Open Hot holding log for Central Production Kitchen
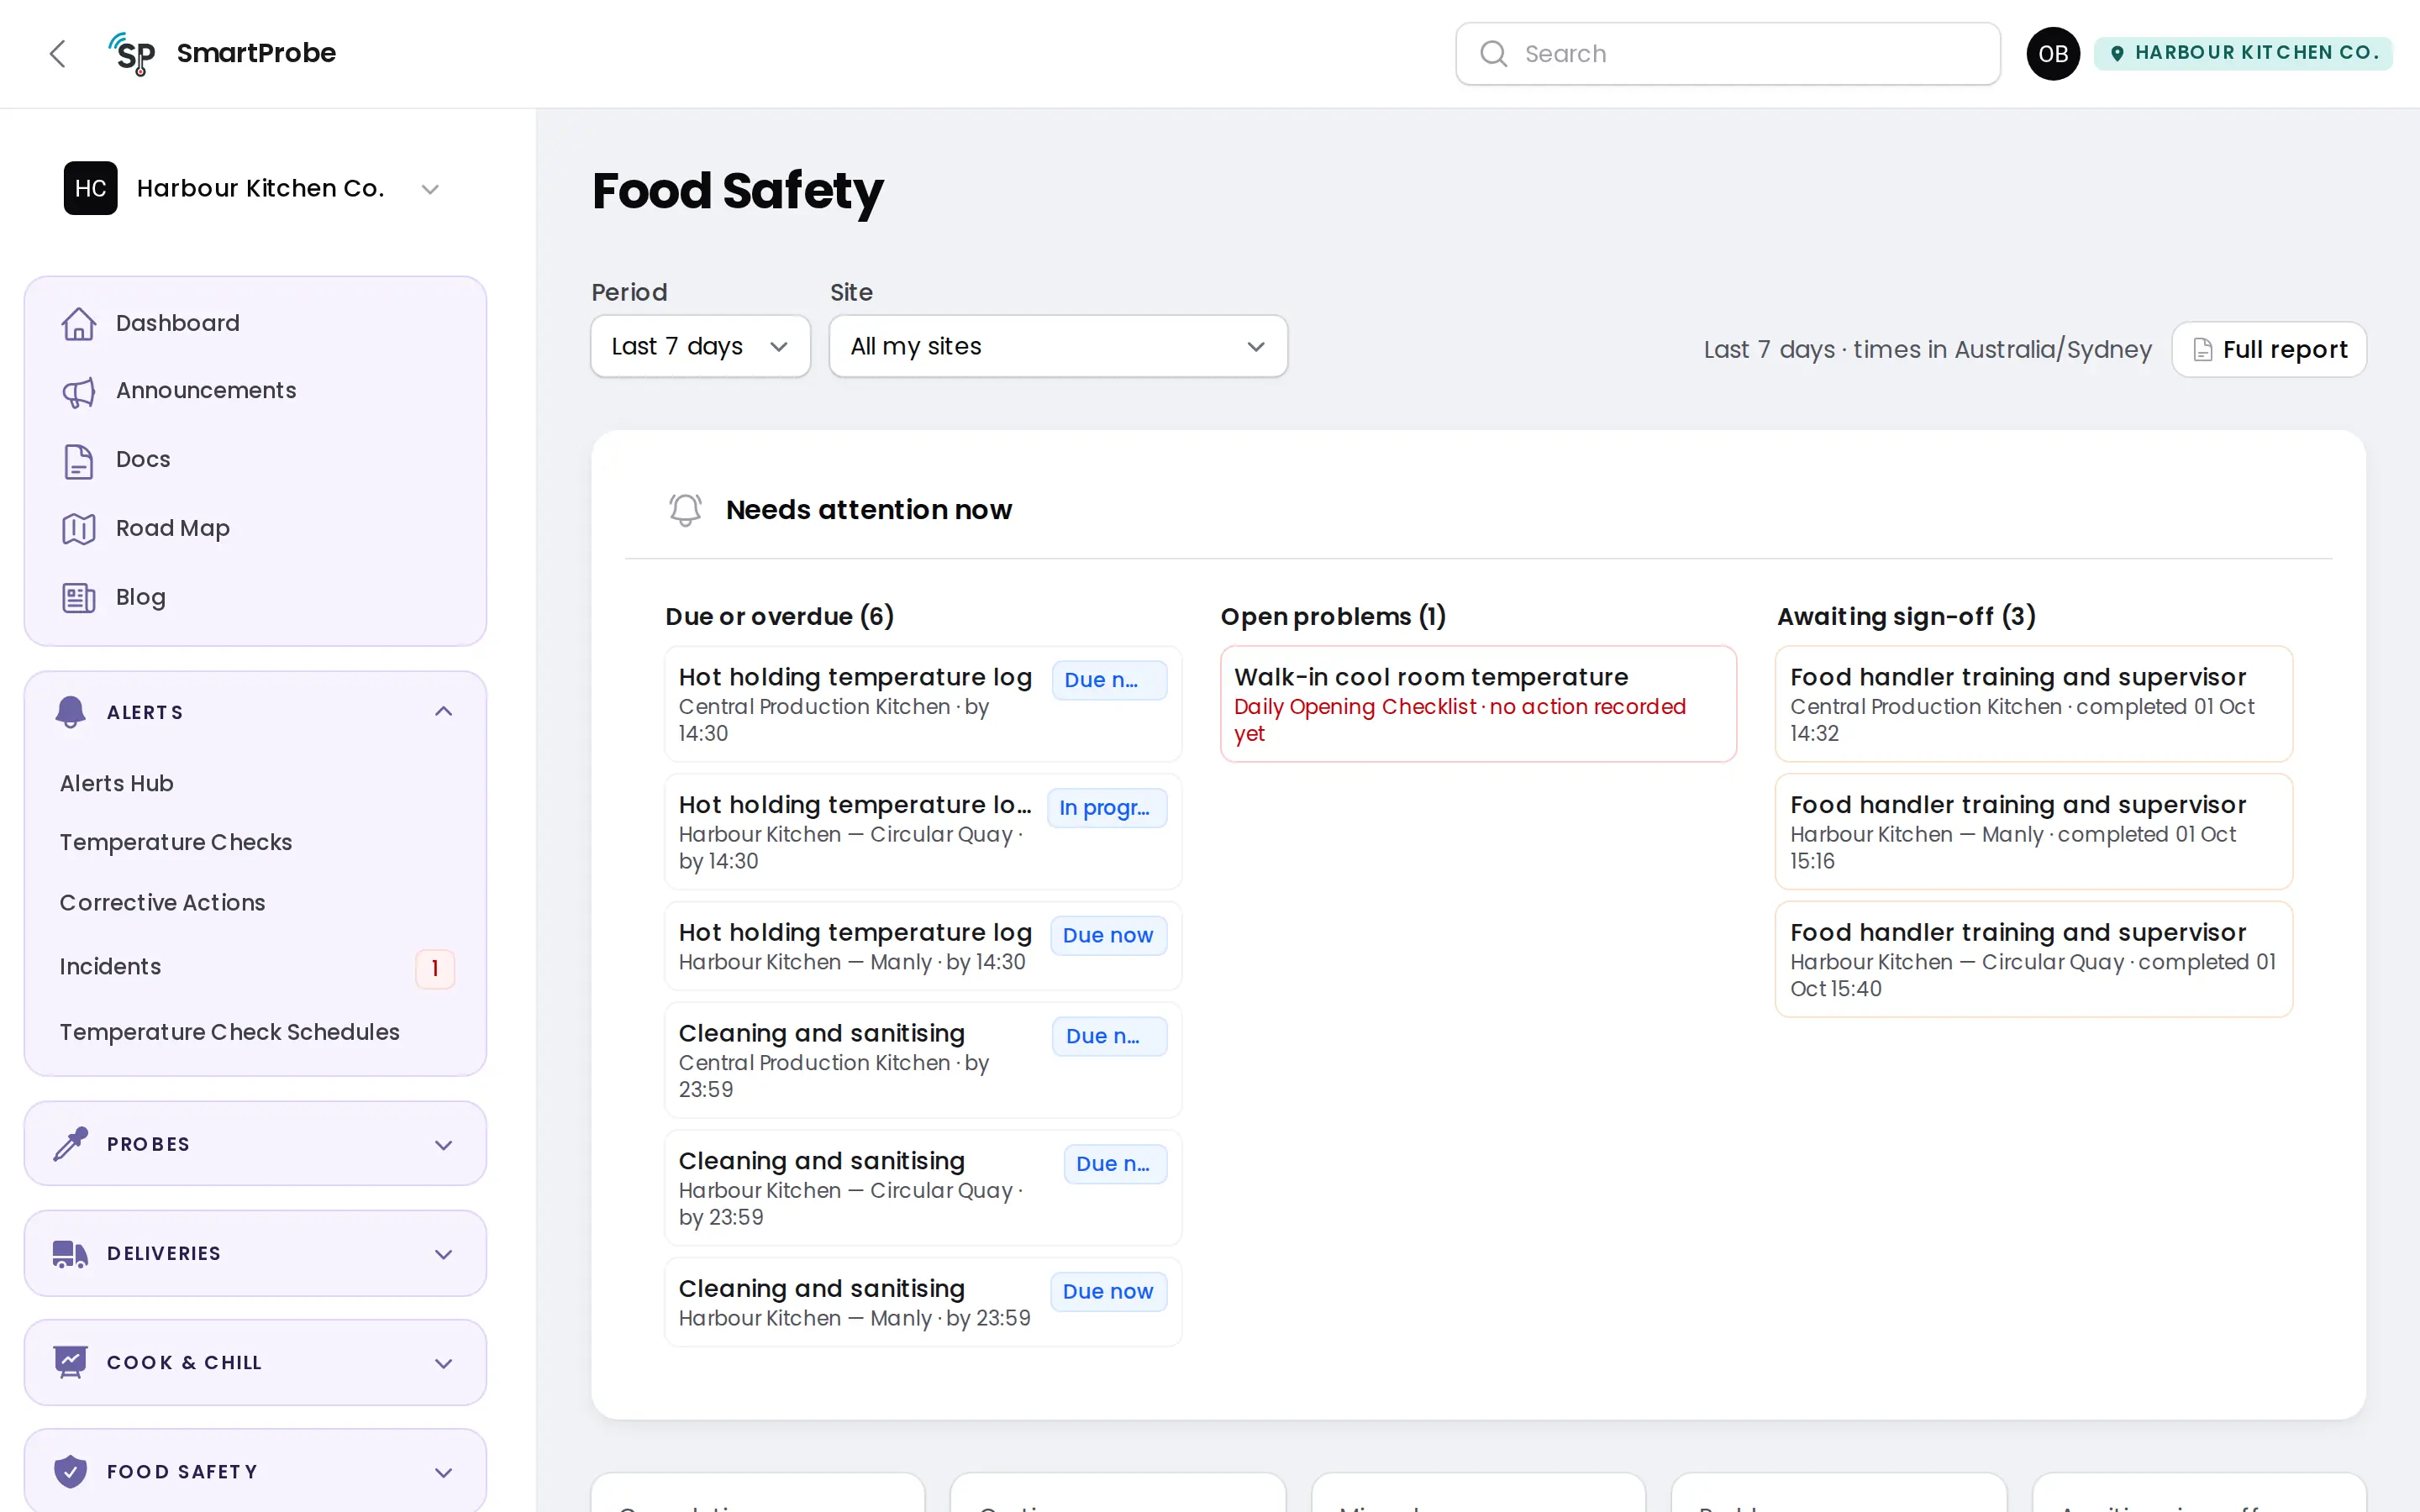 coord(923,704)
